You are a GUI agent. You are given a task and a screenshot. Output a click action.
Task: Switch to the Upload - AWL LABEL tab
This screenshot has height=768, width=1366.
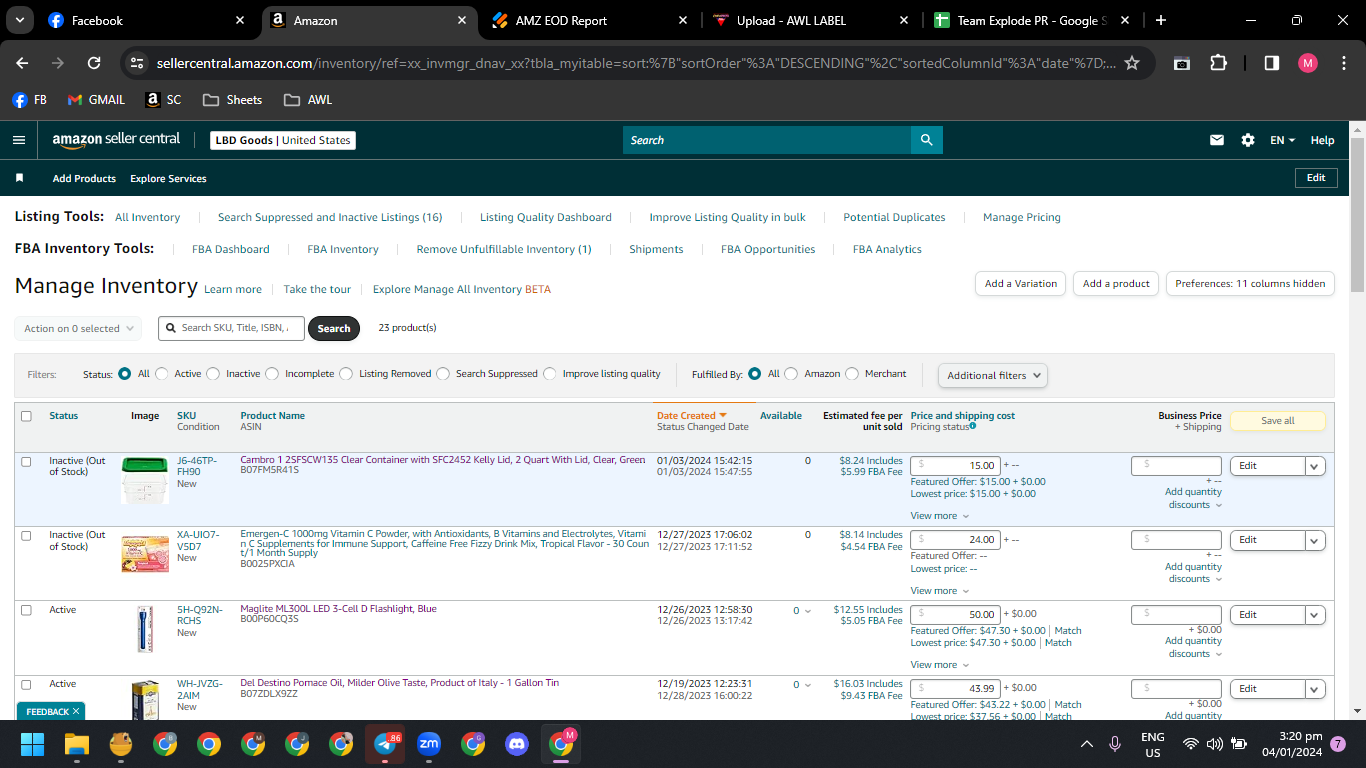point(810,20)
